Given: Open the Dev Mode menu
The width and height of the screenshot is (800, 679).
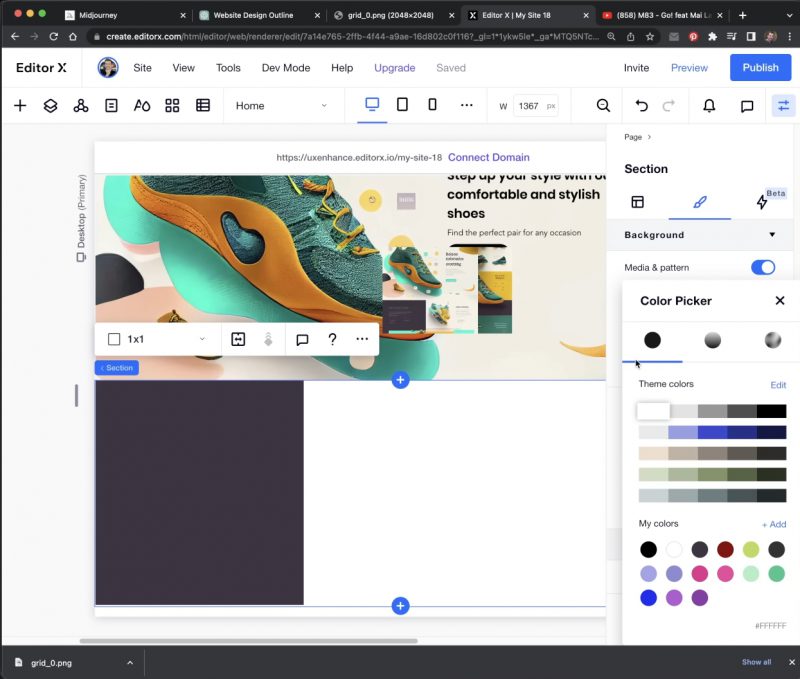Looking at the screenshot, I should (285, 68).
